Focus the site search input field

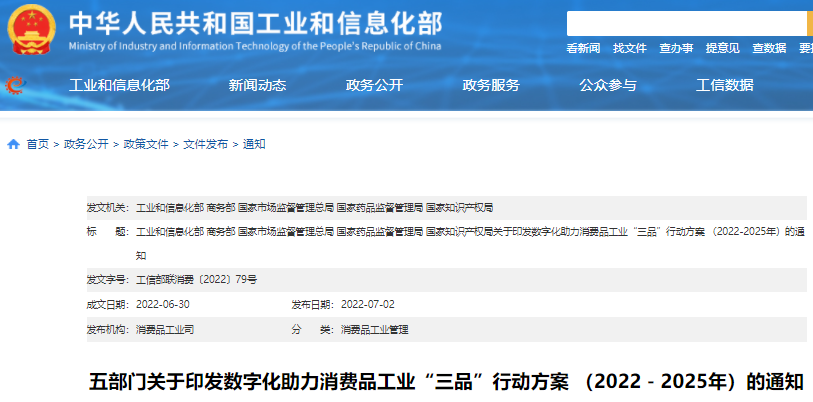pyautogui.click(x=686, y=23)
